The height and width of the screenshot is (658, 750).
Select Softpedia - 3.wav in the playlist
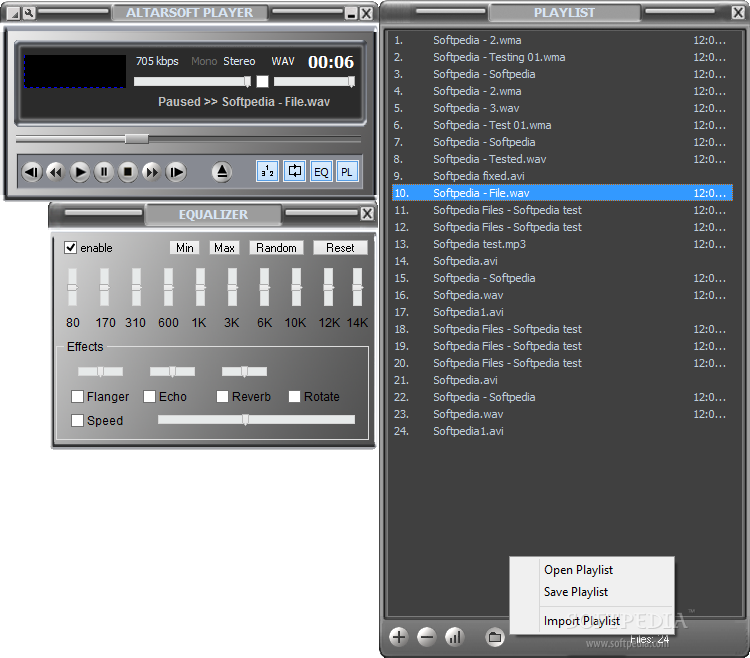(562, 108)
